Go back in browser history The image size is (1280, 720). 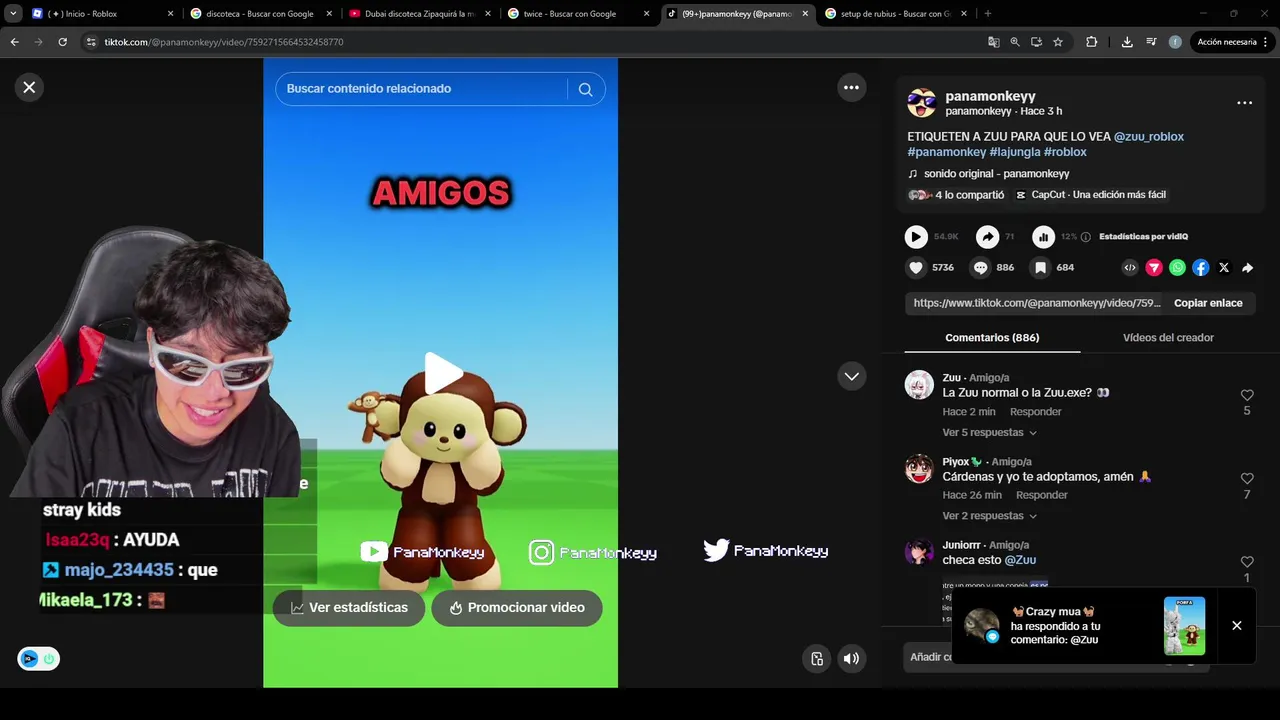[14, 42]
